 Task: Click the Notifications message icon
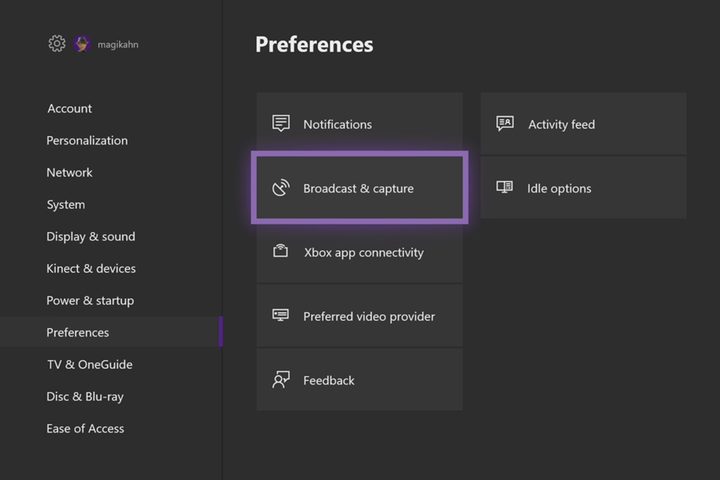[x=281, y=124]
